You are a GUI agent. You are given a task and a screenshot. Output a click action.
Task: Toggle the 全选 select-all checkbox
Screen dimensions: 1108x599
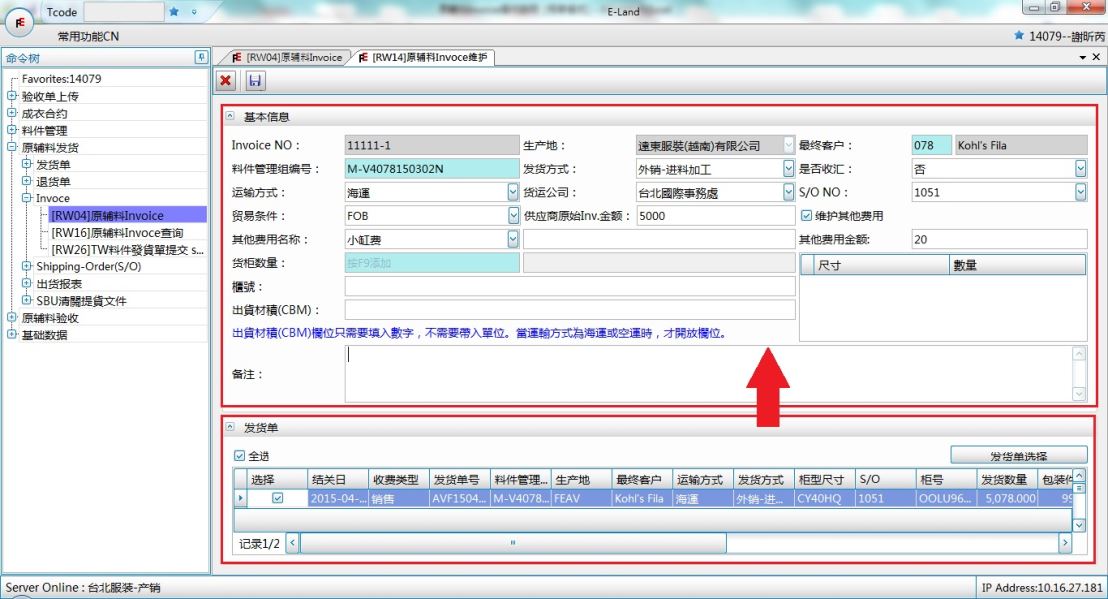(238, 456)
